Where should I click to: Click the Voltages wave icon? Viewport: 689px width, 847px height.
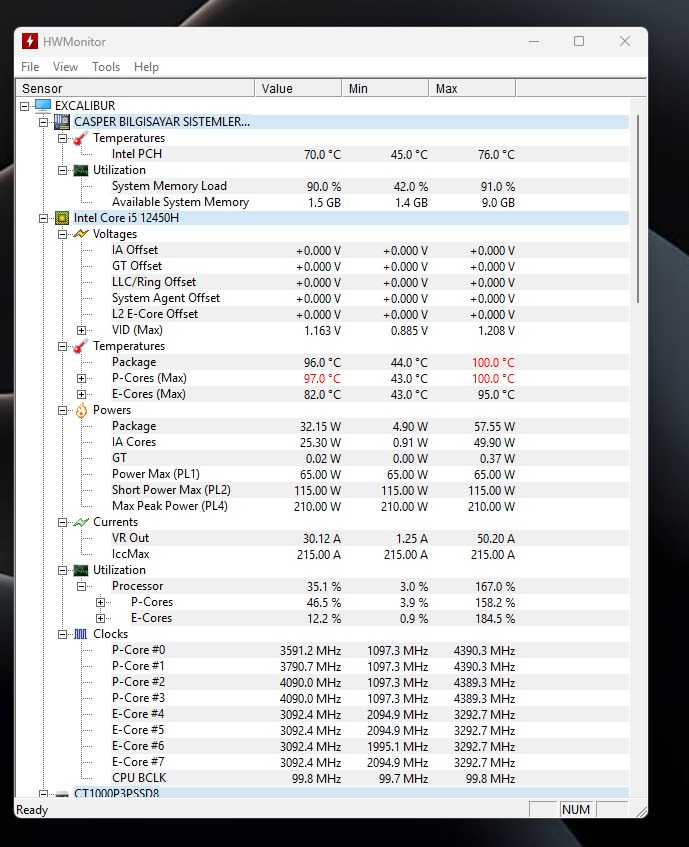pos(80,234)
